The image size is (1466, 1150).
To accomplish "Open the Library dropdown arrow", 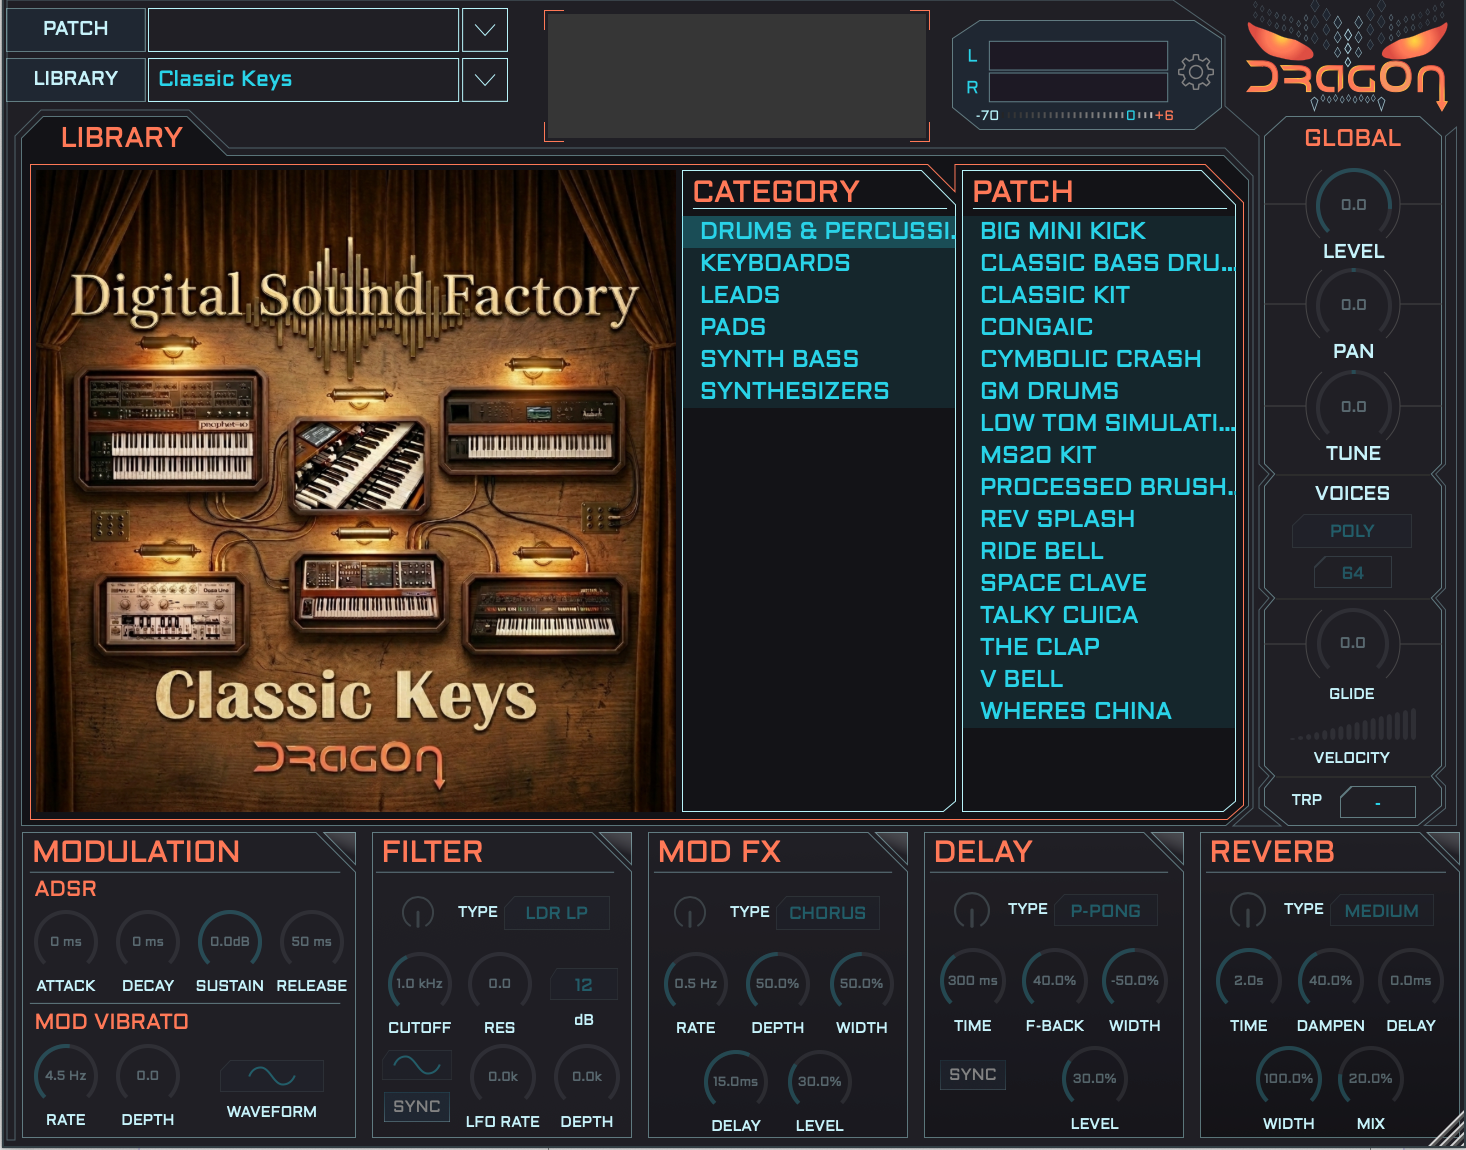I will (484, 80).
